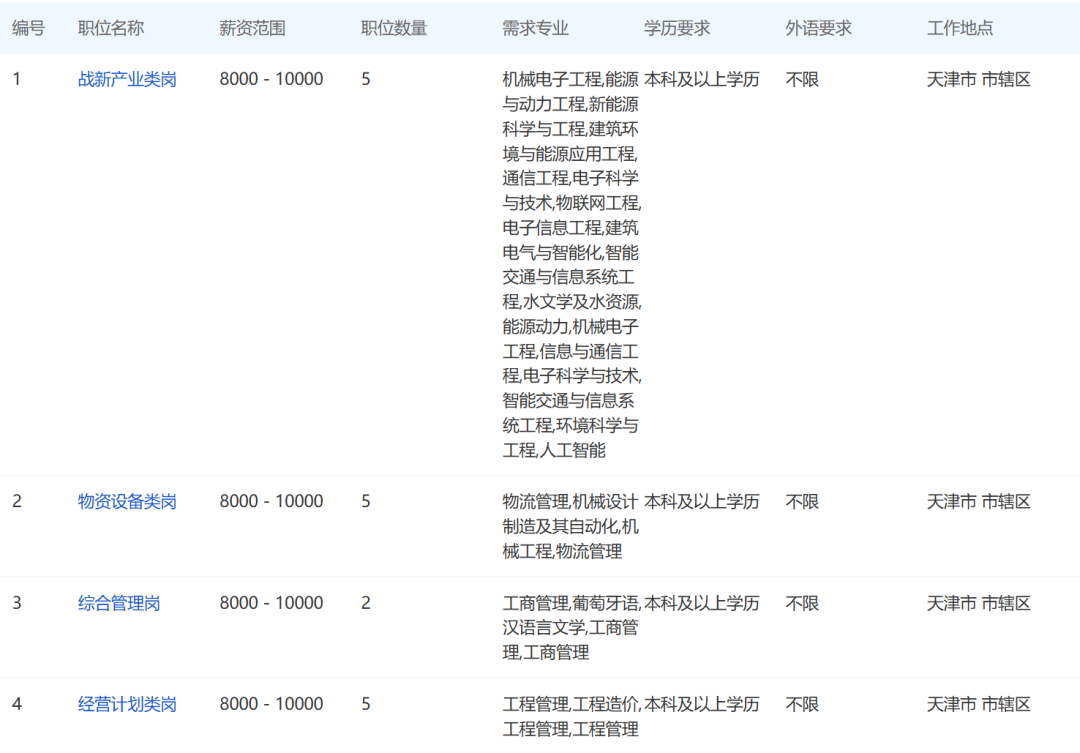Open the 综合管理岗 job link

[x=118, y=604]
